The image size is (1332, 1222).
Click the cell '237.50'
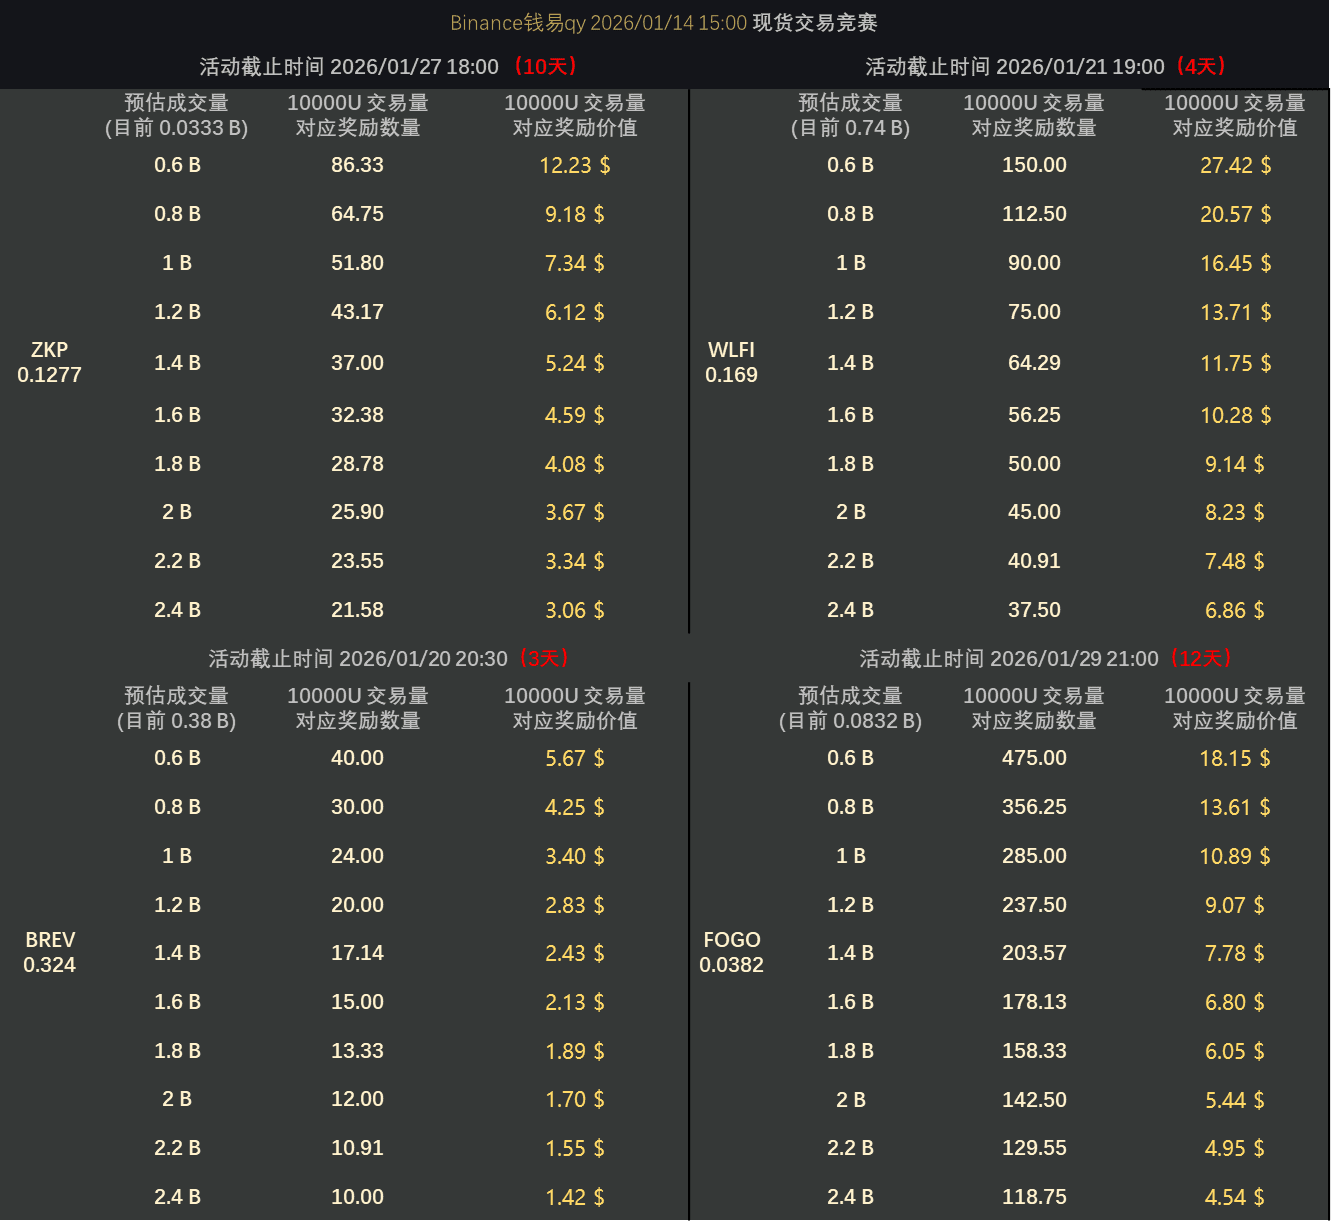pyautogui.click(x=1034, y=905)
